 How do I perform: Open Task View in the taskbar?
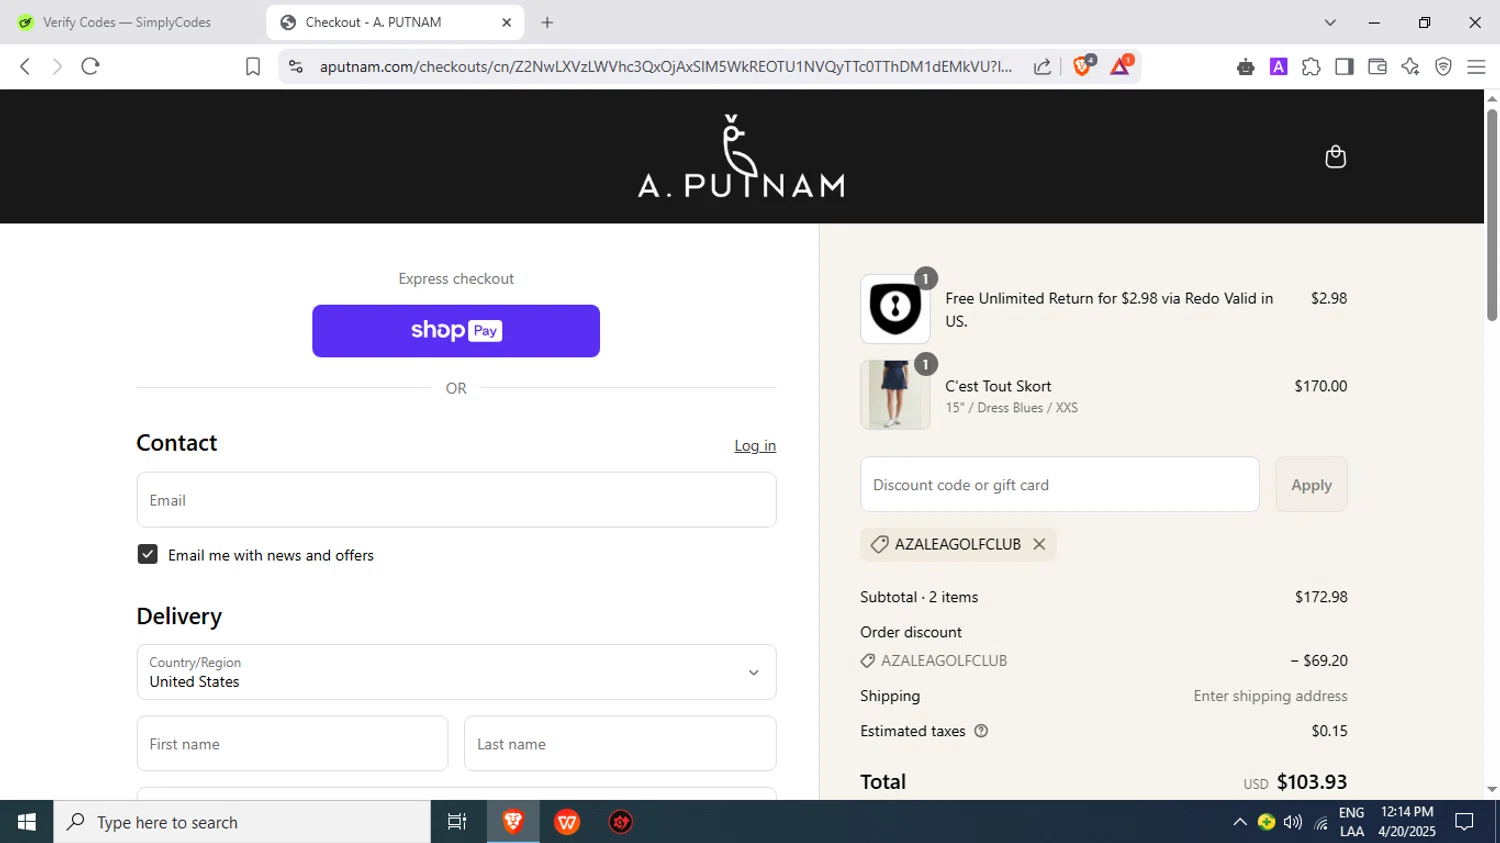point(457,822)
